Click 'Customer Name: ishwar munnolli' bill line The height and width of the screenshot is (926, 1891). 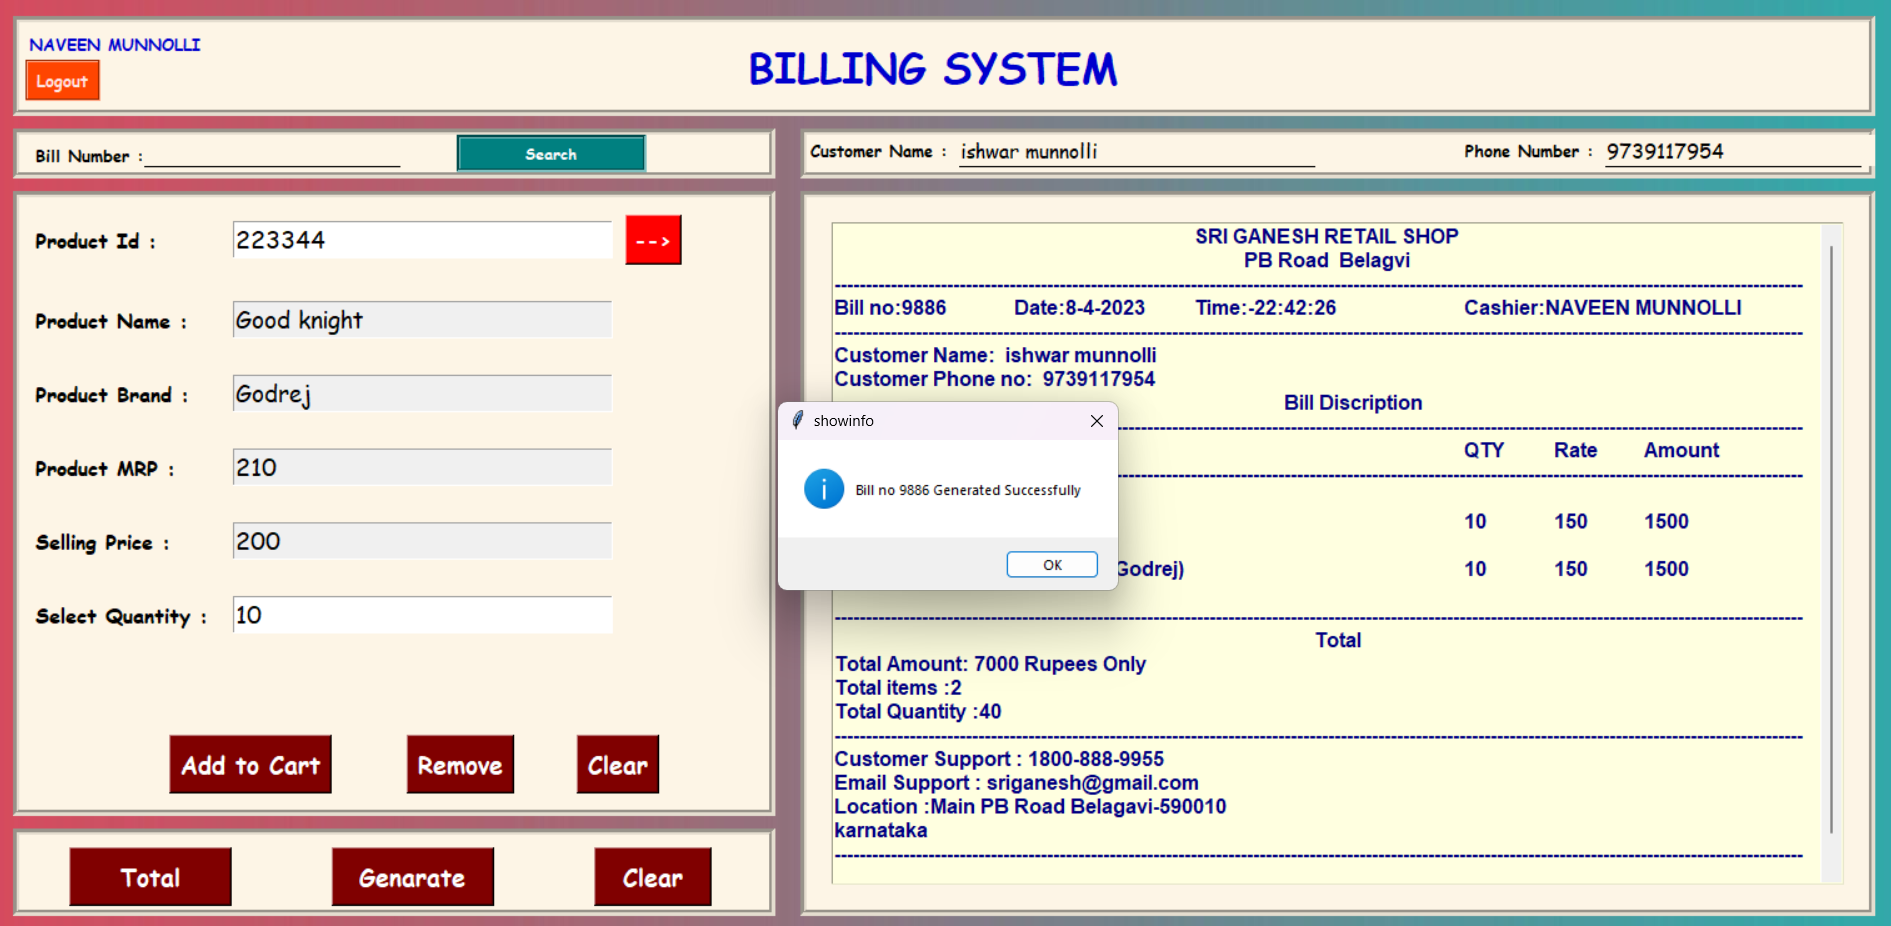[x=995, y=355]
